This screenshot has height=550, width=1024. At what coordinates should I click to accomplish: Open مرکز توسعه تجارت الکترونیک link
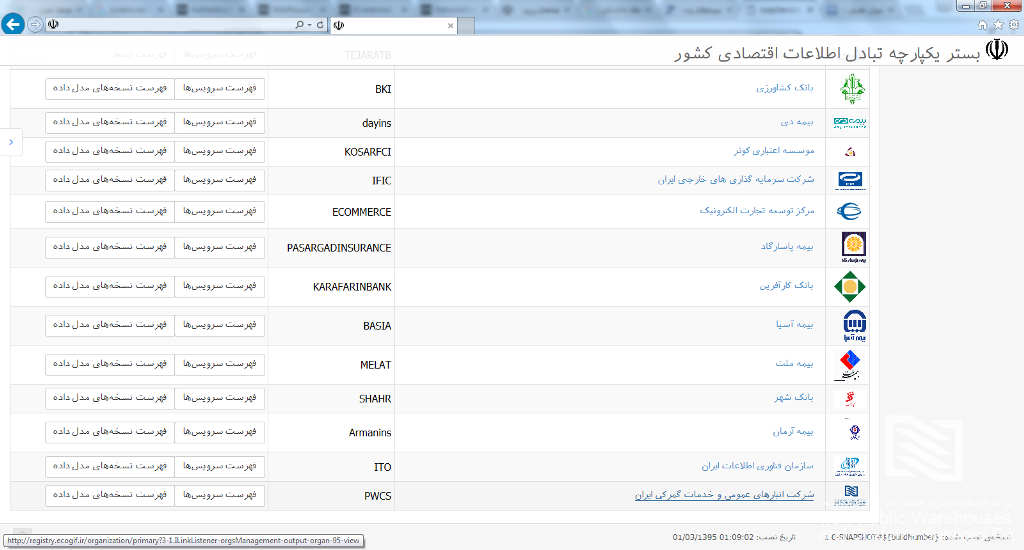(x=757, y=210)
